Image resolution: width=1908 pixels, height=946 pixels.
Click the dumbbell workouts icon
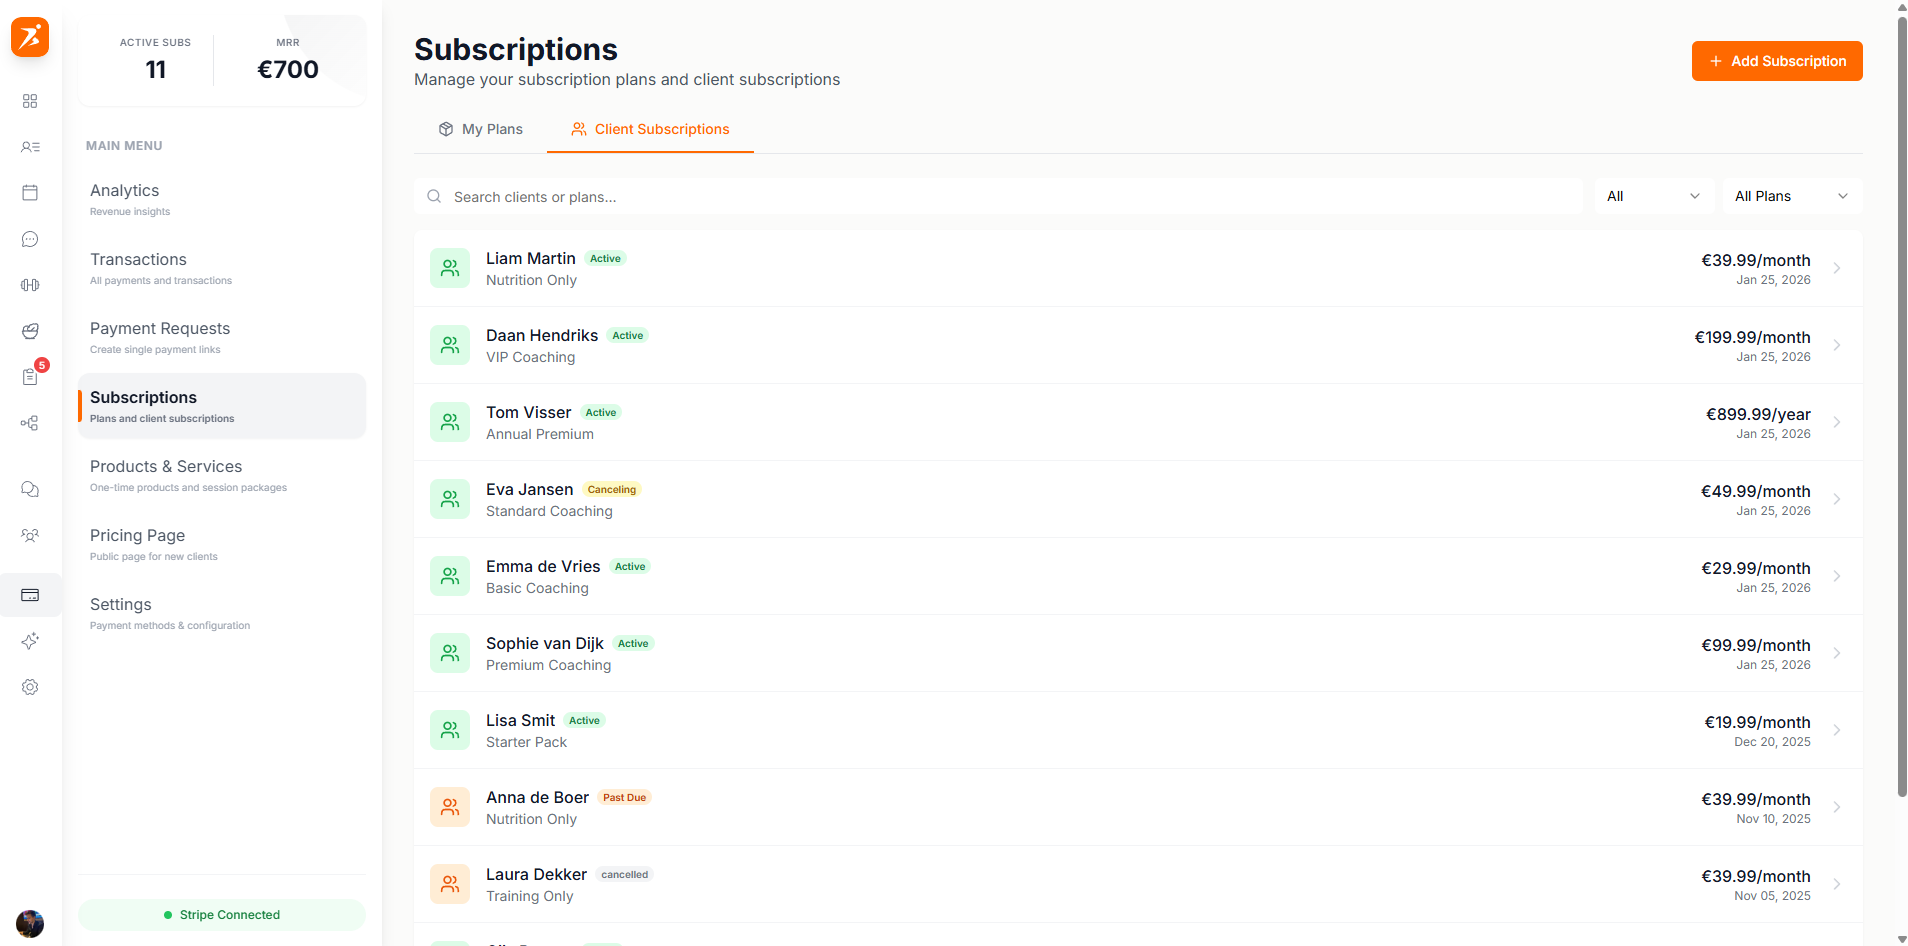[x=30, y=285]
